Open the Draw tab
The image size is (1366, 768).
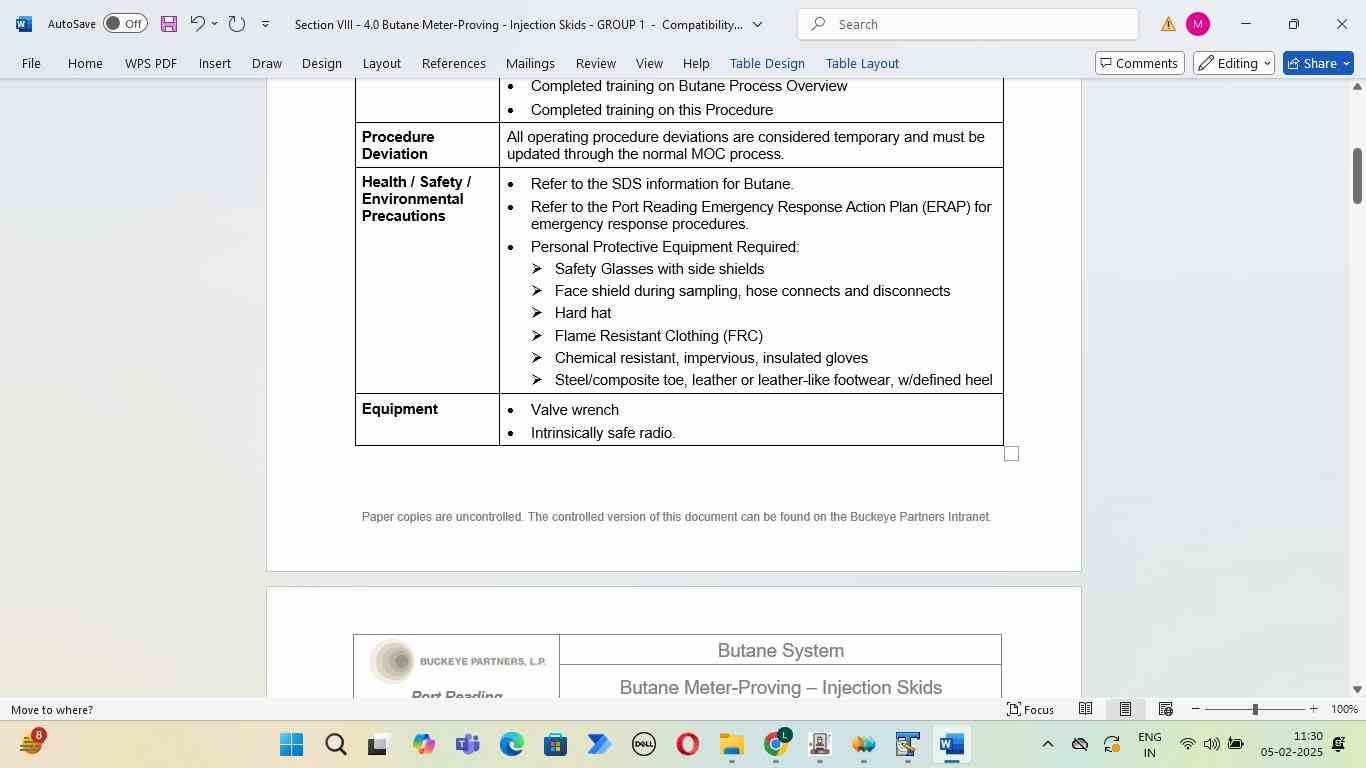[x=266, y=63]
